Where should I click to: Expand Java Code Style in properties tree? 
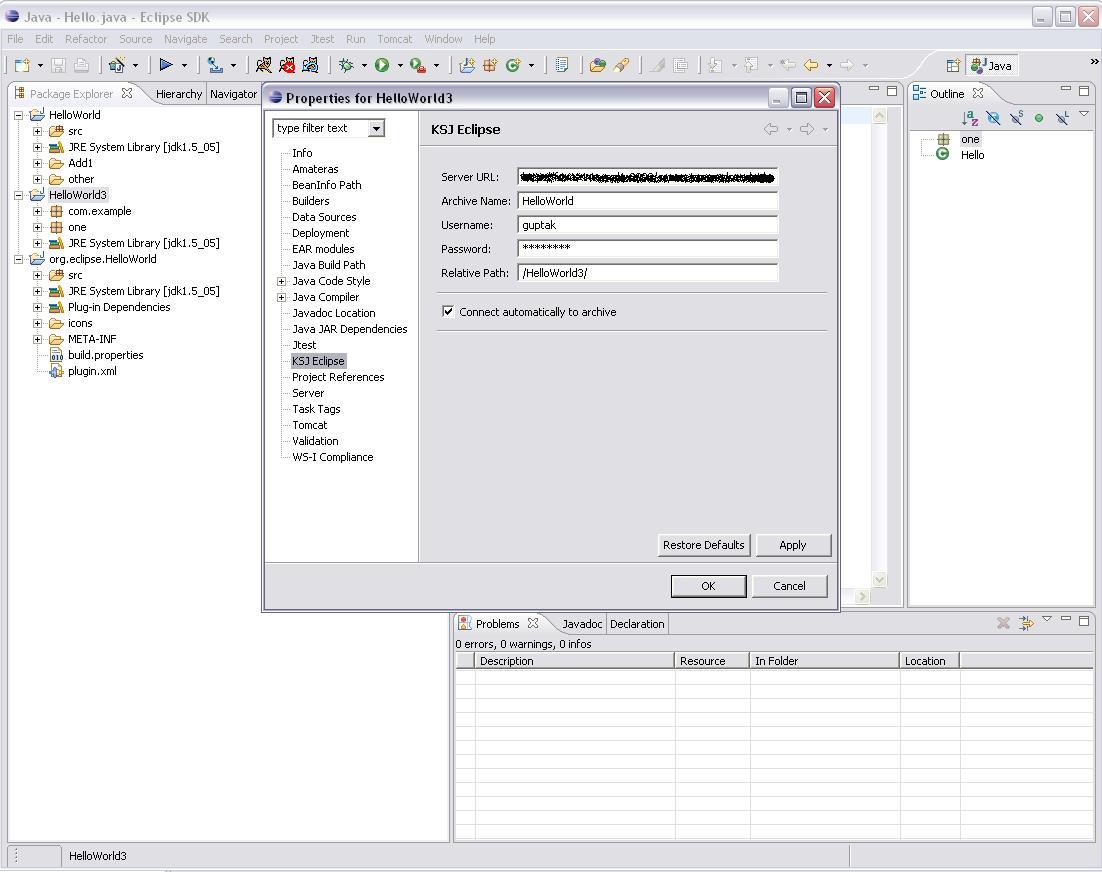click(x=281, y=281)
